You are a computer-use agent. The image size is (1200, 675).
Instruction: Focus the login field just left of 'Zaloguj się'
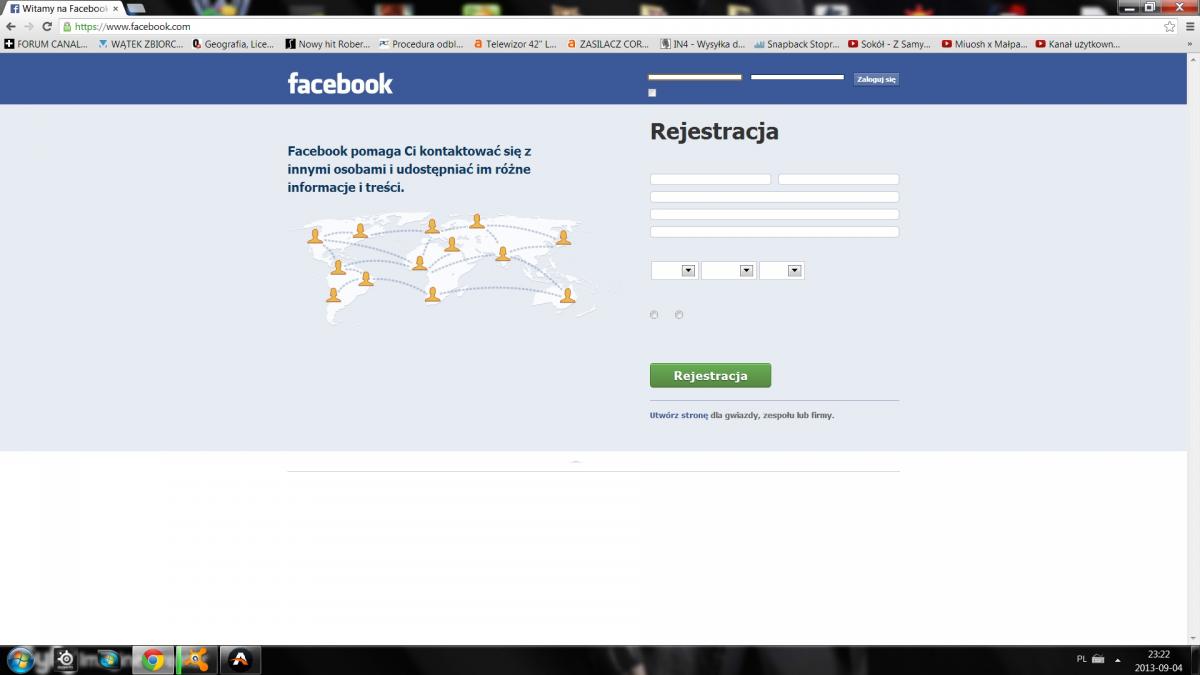(x=797, y=77)
